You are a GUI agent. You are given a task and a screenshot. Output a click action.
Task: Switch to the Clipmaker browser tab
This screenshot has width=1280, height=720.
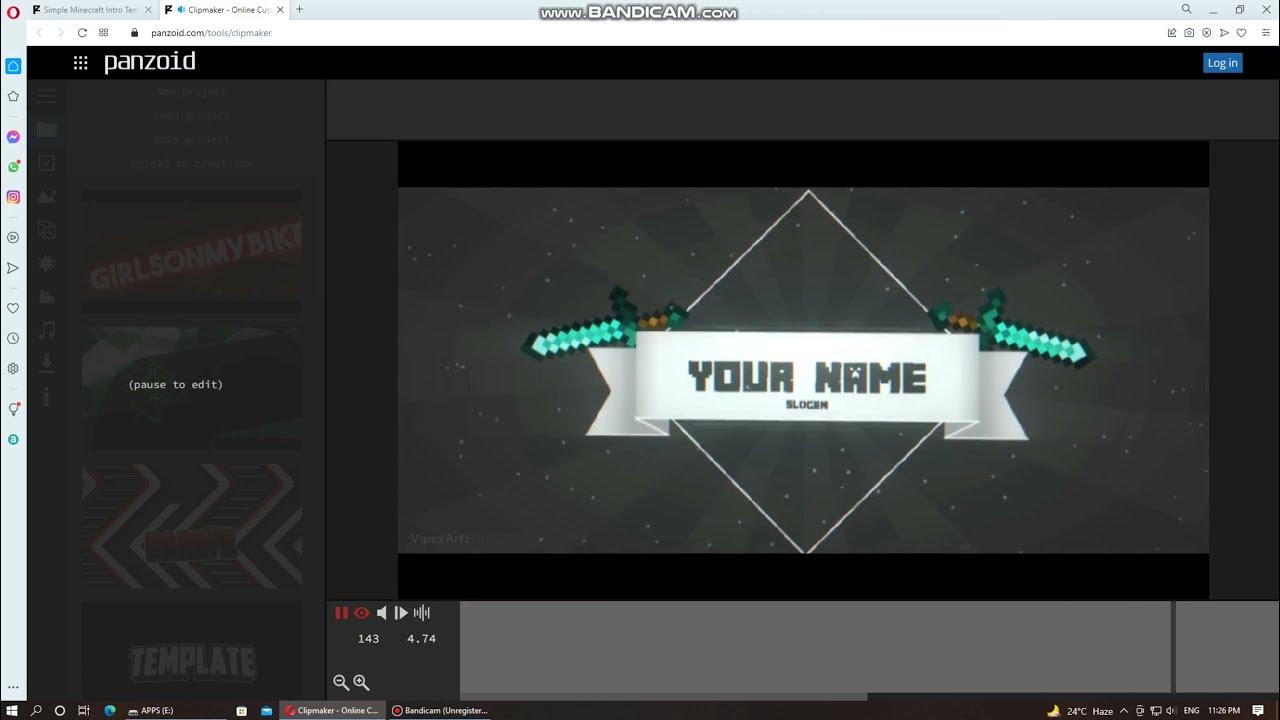pyautogui.click(x=224, y=10)
